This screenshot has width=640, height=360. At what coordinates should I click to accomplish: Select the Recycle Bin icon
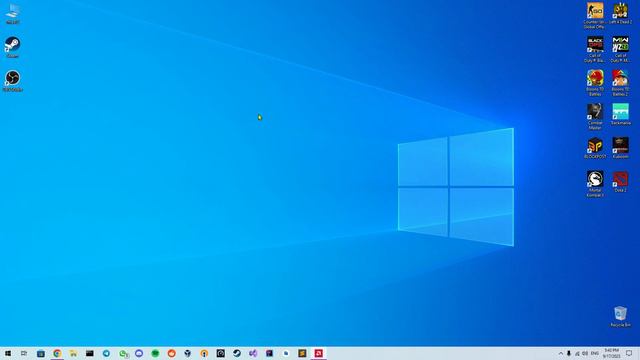pyautogui.click(x=620, y=316)
